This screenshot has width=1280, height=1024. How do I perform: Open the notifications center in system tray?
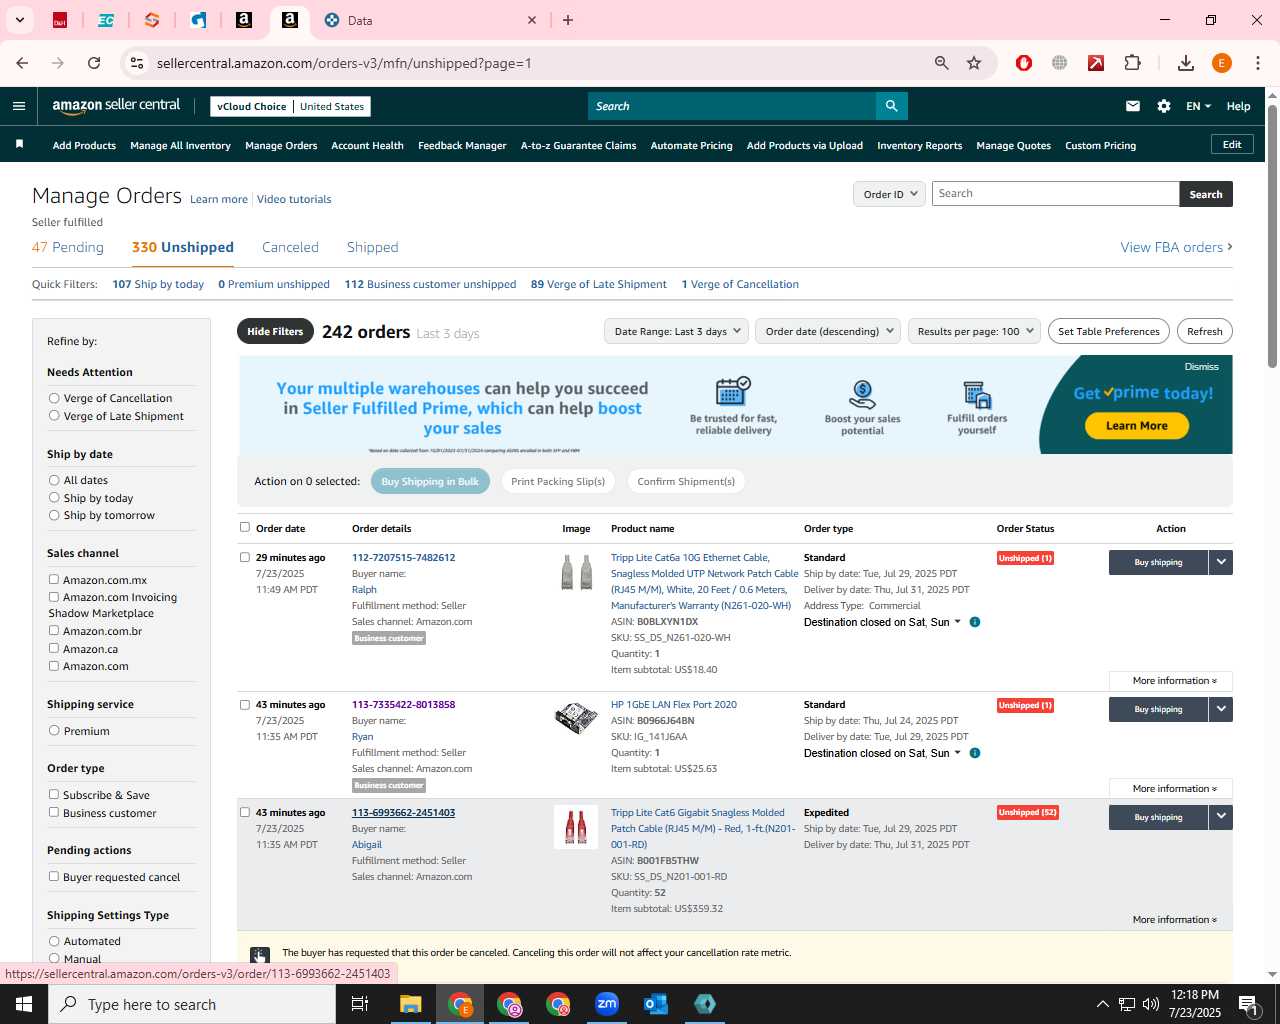pyautogui.click(x=1248, y=1004)
